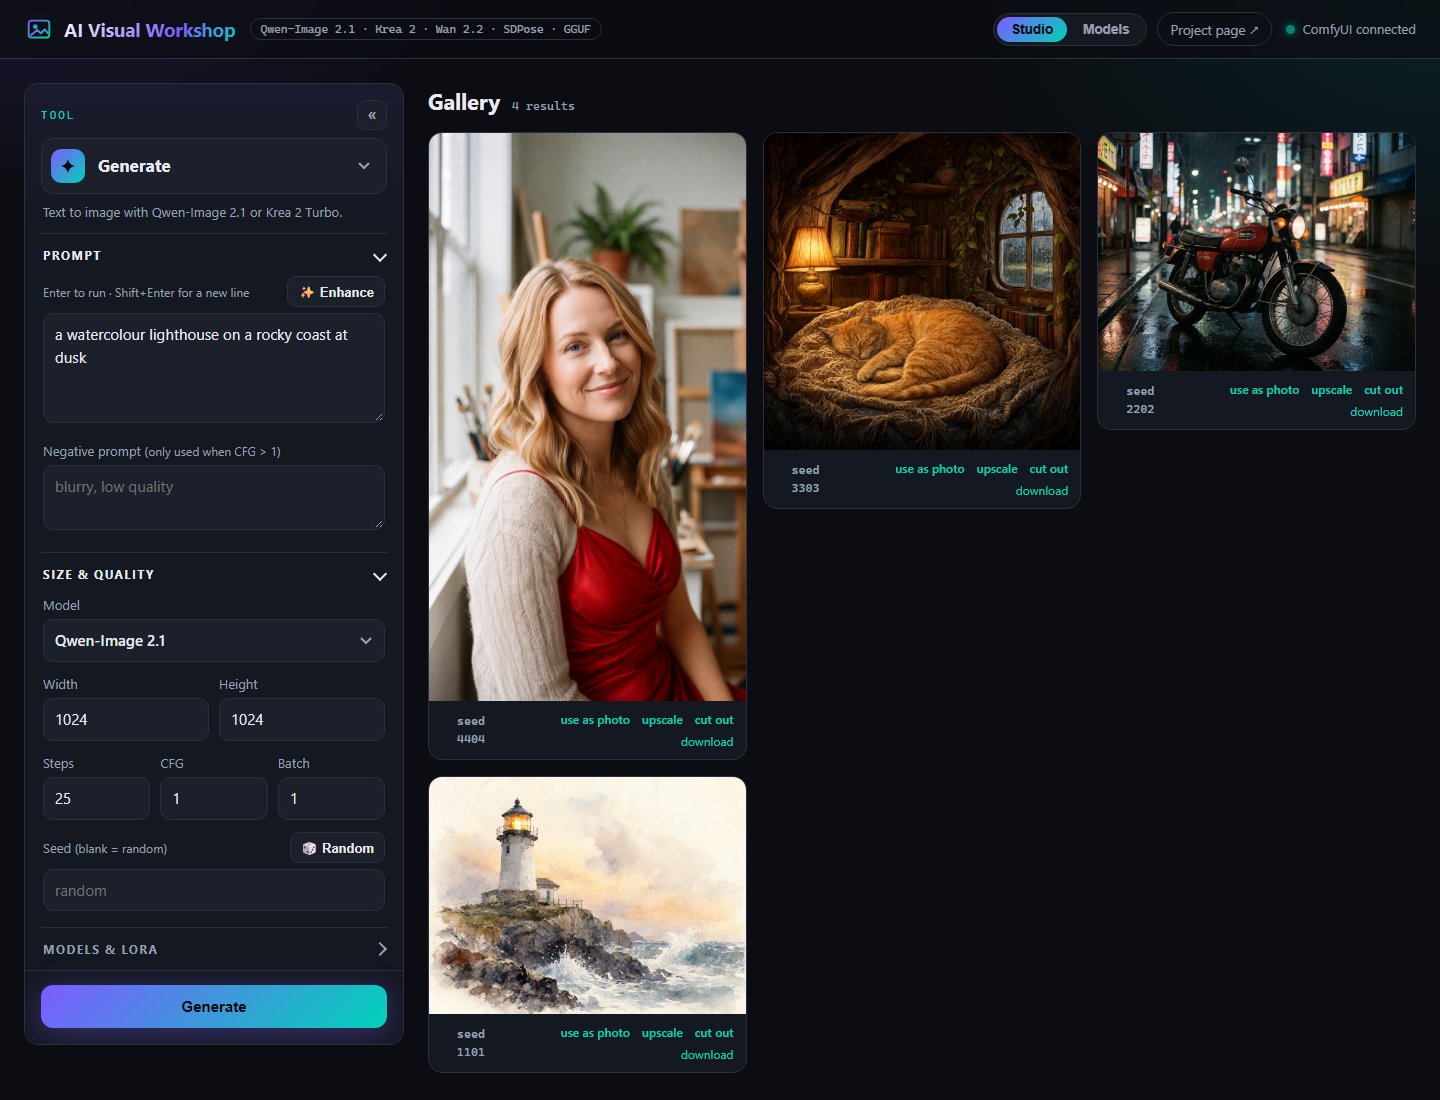
Task: Click 'cut out' for seed 1101
Action: (x=714, y=1033)
